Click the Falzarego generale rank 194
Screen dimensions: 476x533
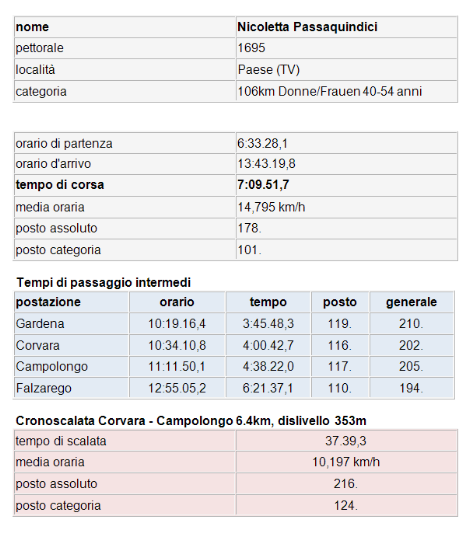click(411, 388)
